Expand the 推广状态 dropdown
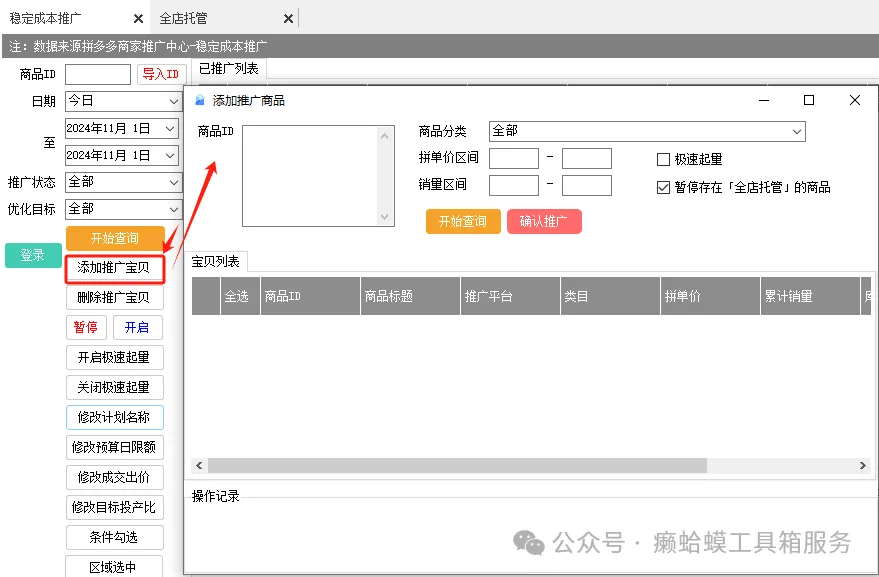 click(x=122, y=182)
